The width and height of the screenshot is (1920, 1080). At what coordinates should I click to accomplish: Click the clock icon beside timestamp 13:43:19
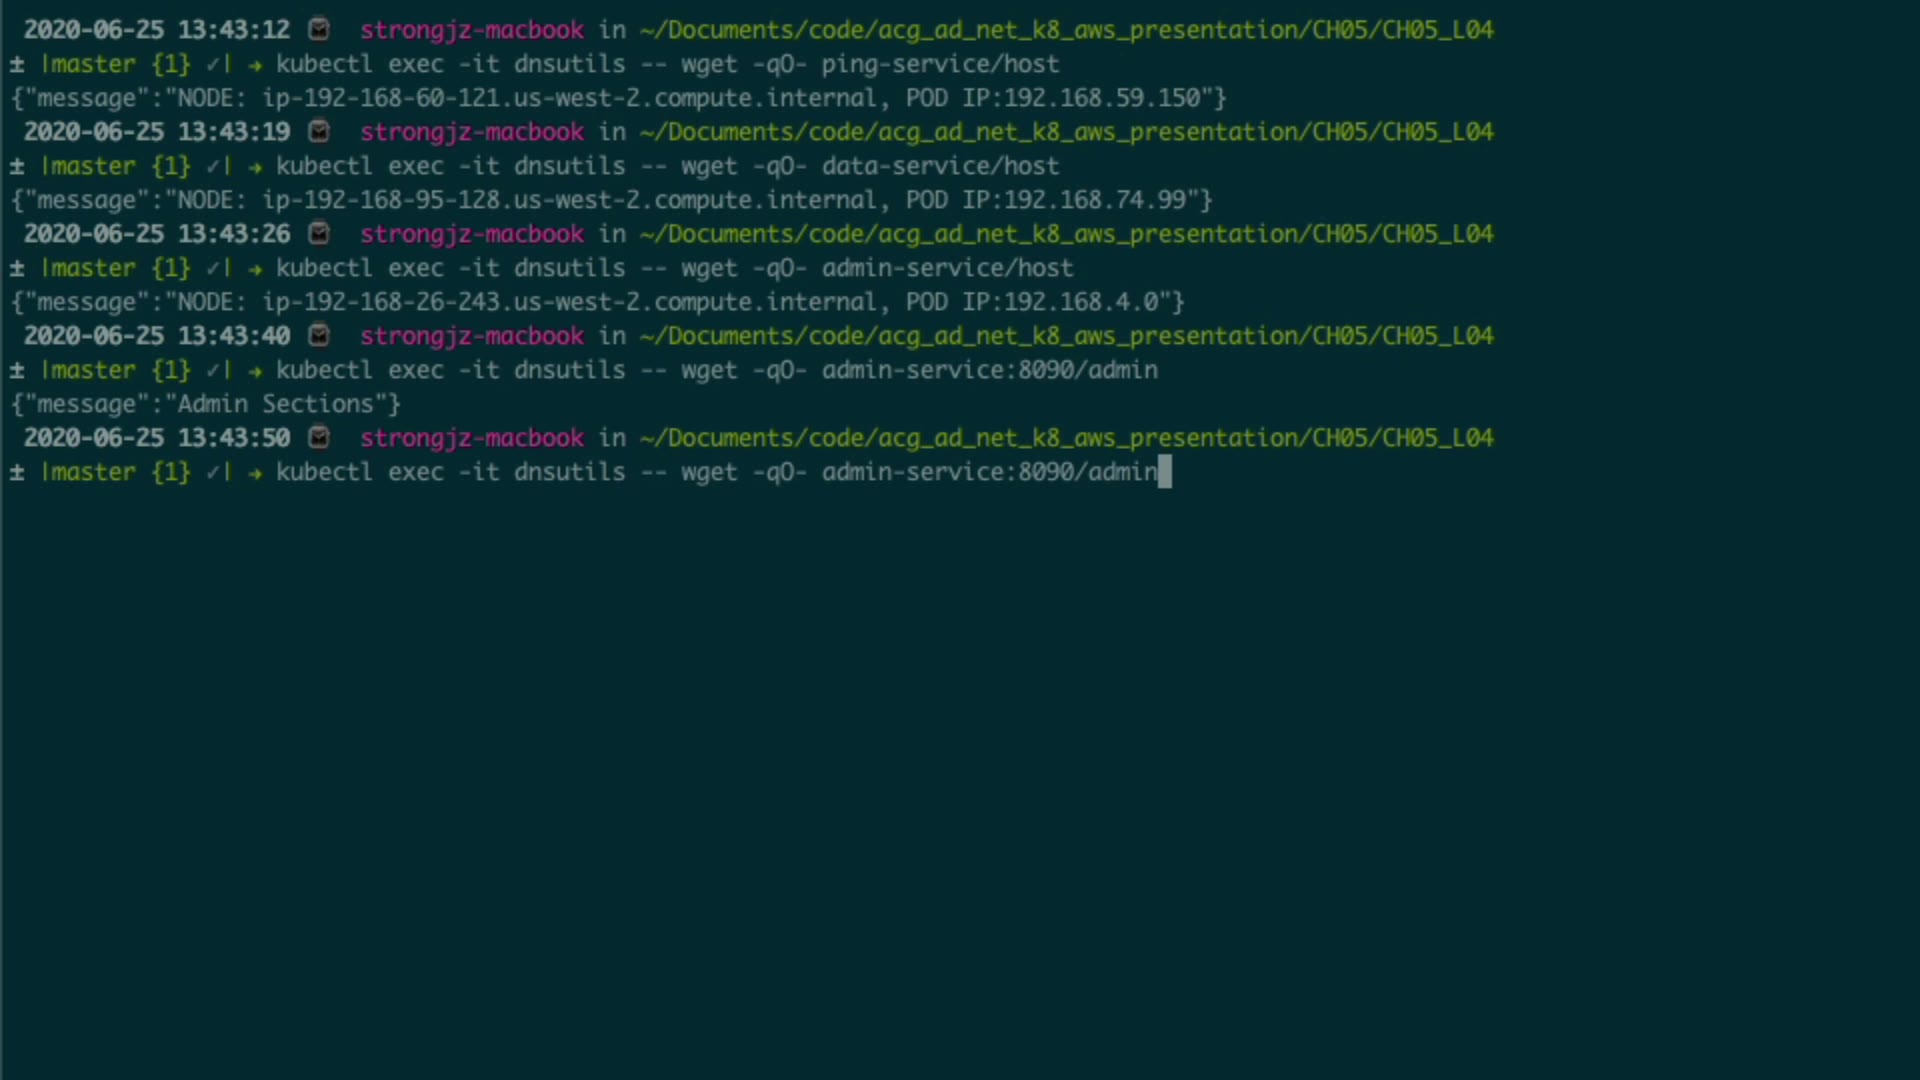(319, 132)
